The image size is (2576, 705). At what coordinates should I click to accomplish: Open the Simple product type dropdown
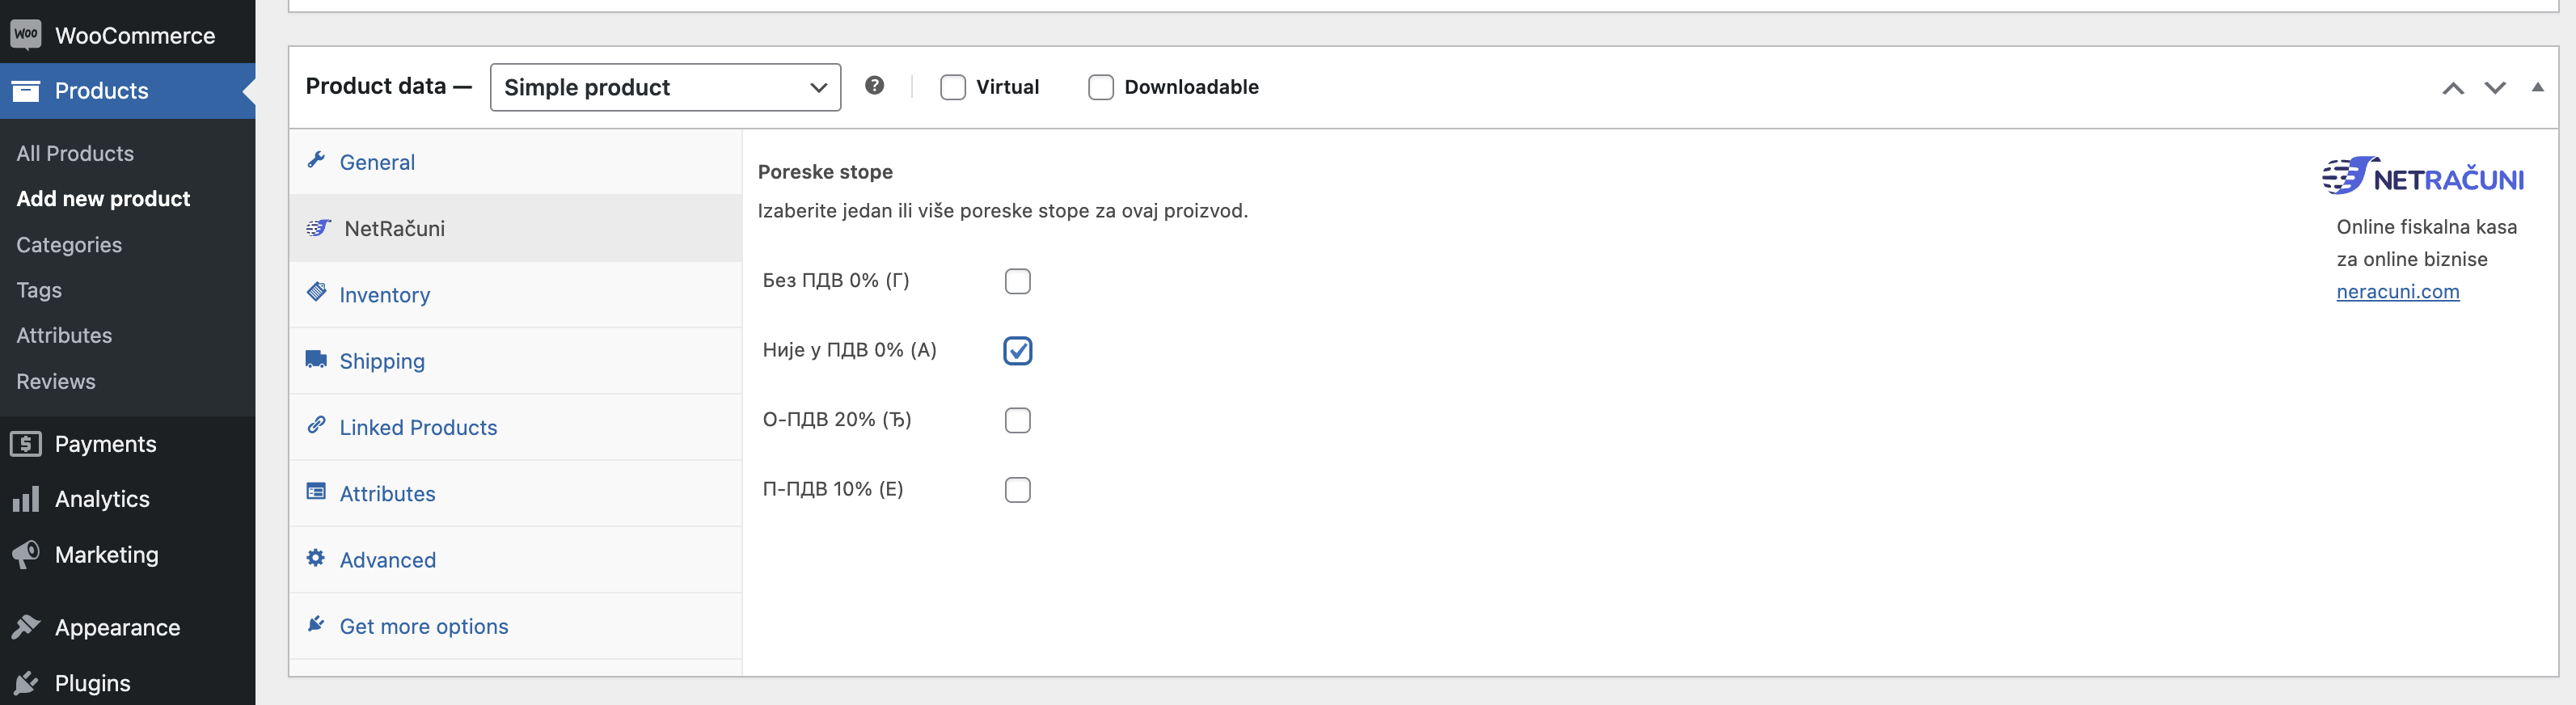click(665, 87)
